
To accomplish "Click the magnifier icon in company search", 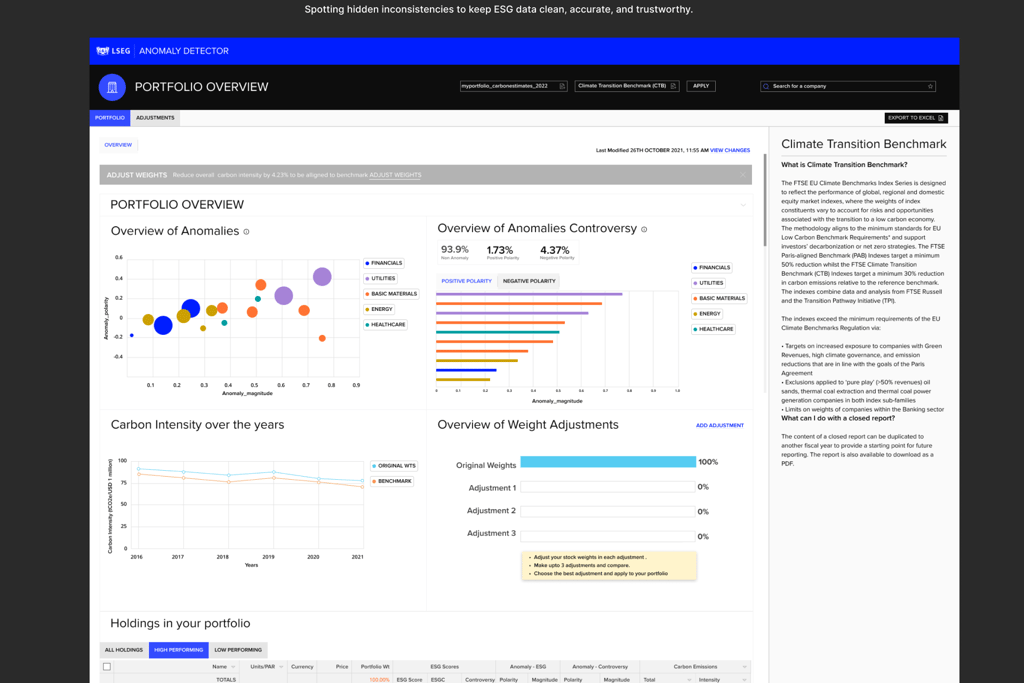I will pos(766,86).
